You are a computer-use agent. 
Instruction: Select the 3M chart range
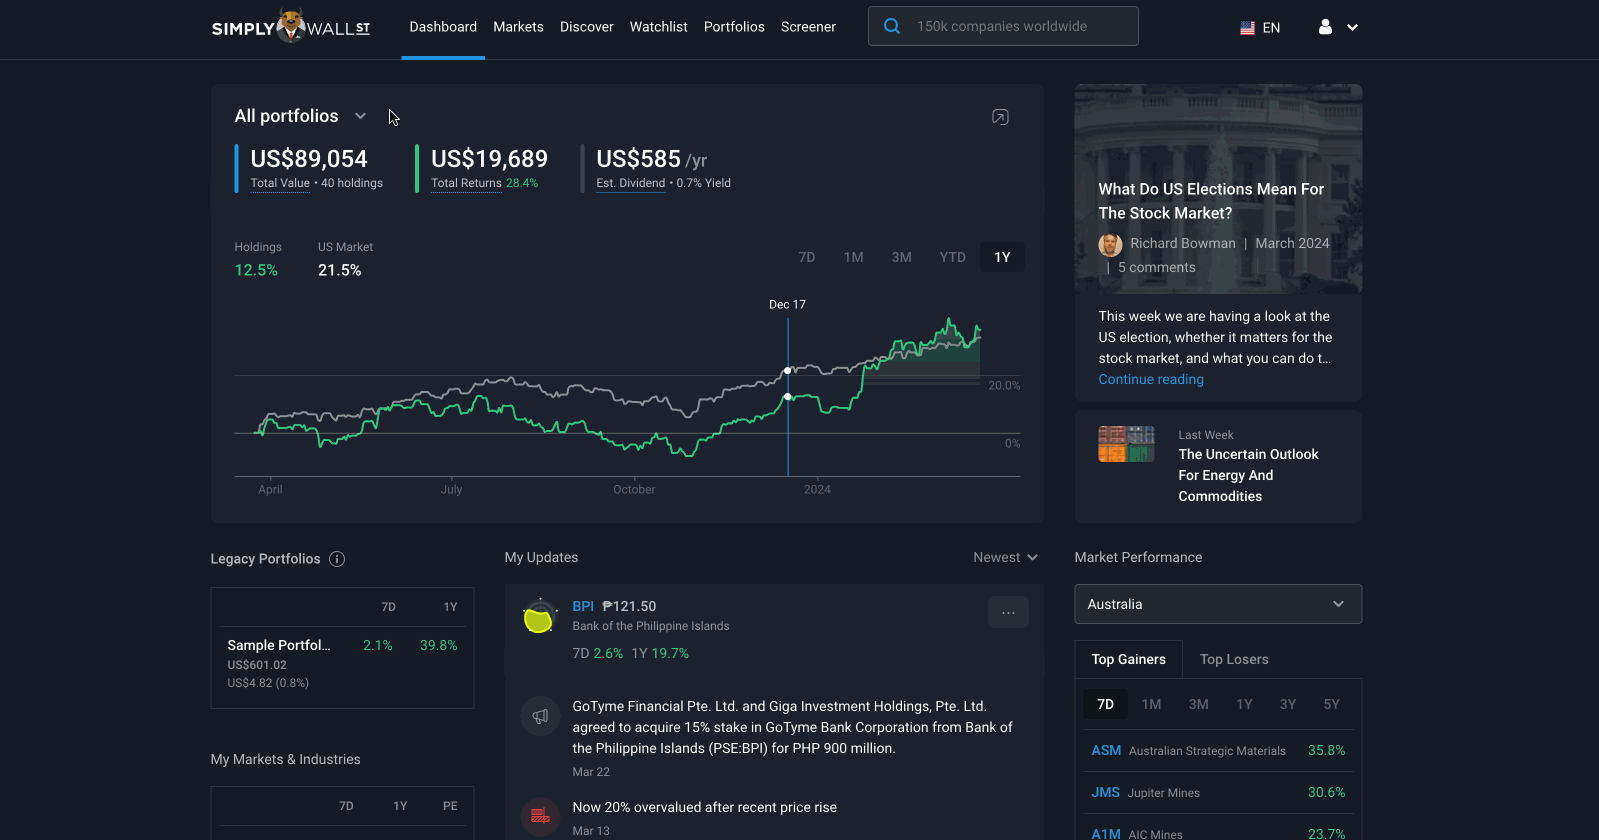[x=901, y=257]
